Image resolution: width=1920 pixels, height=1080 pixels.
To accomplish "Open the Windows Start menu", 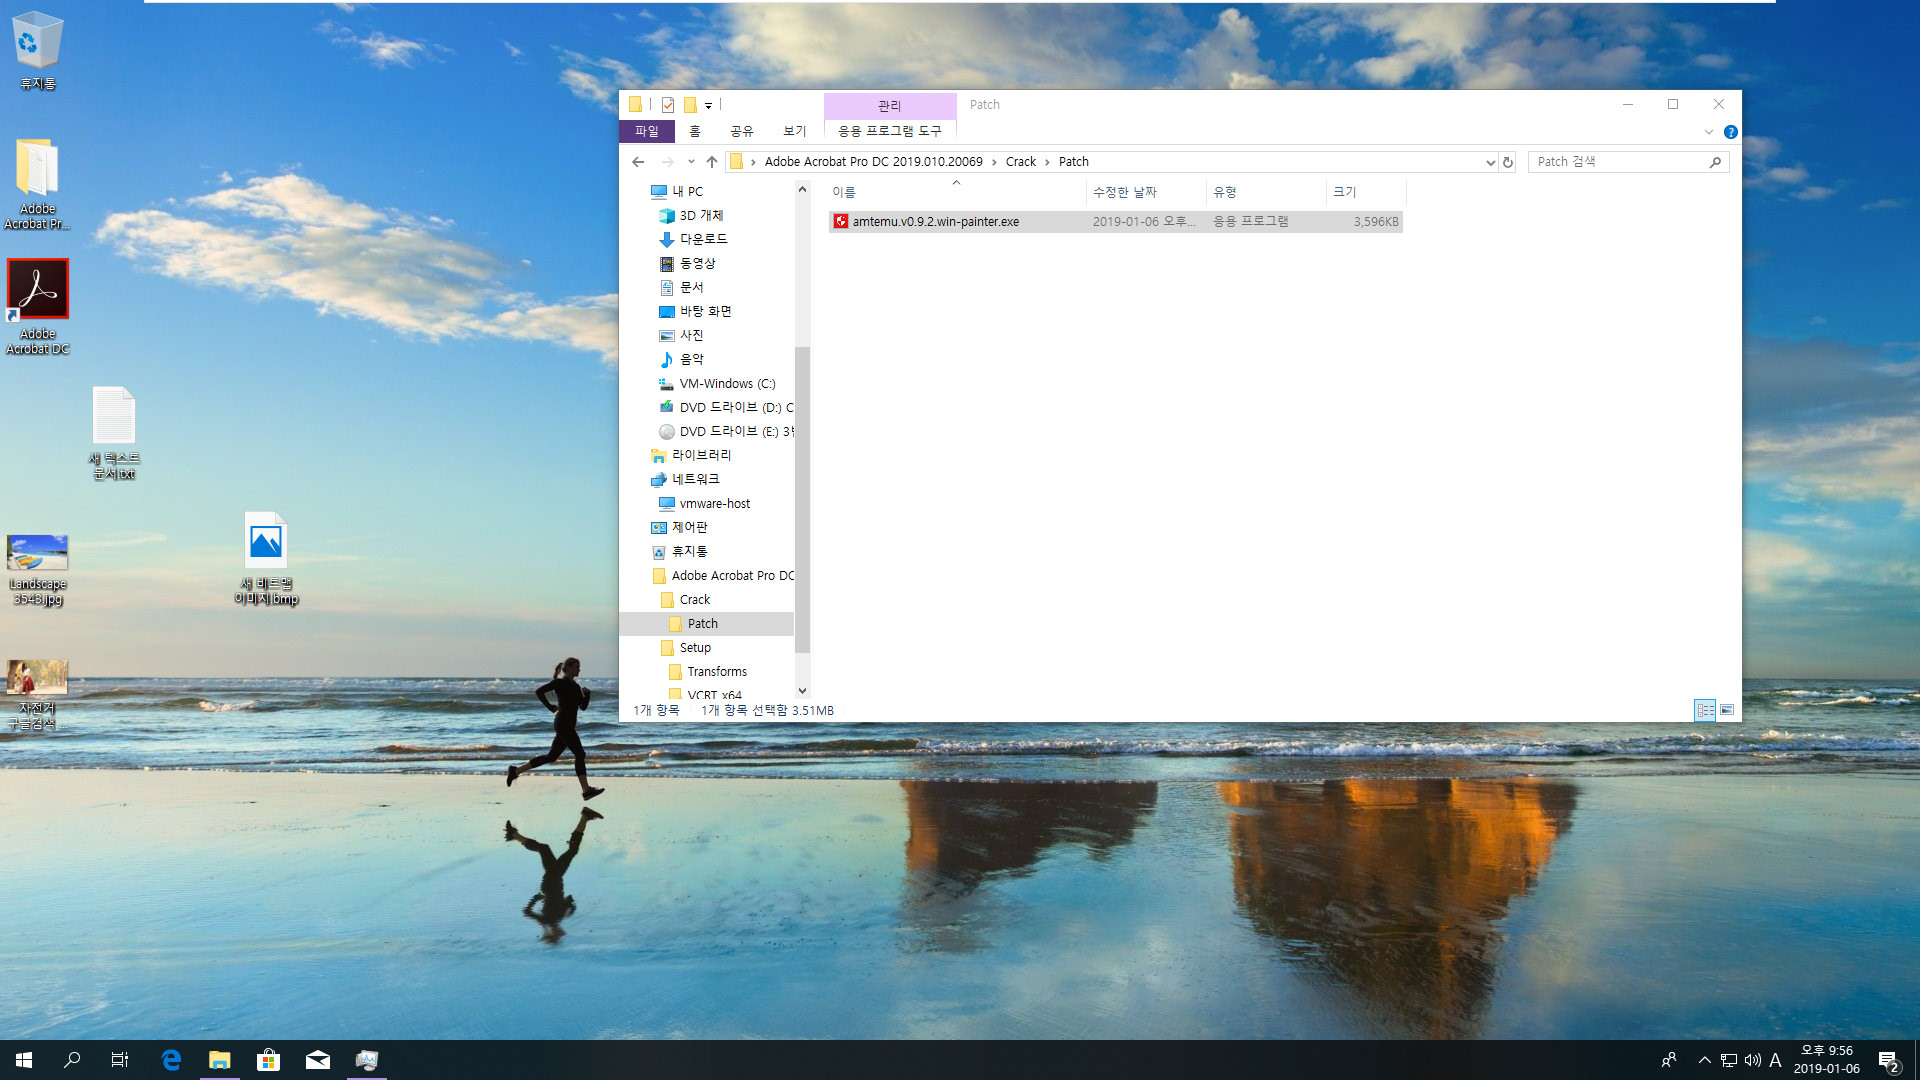I will [x=24, y=1060].
